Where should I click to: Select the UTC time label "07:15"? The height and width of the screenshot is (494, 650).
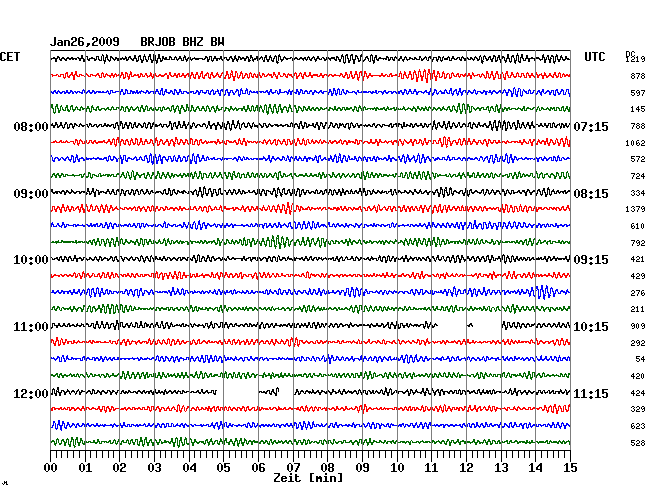pos(591,126)
